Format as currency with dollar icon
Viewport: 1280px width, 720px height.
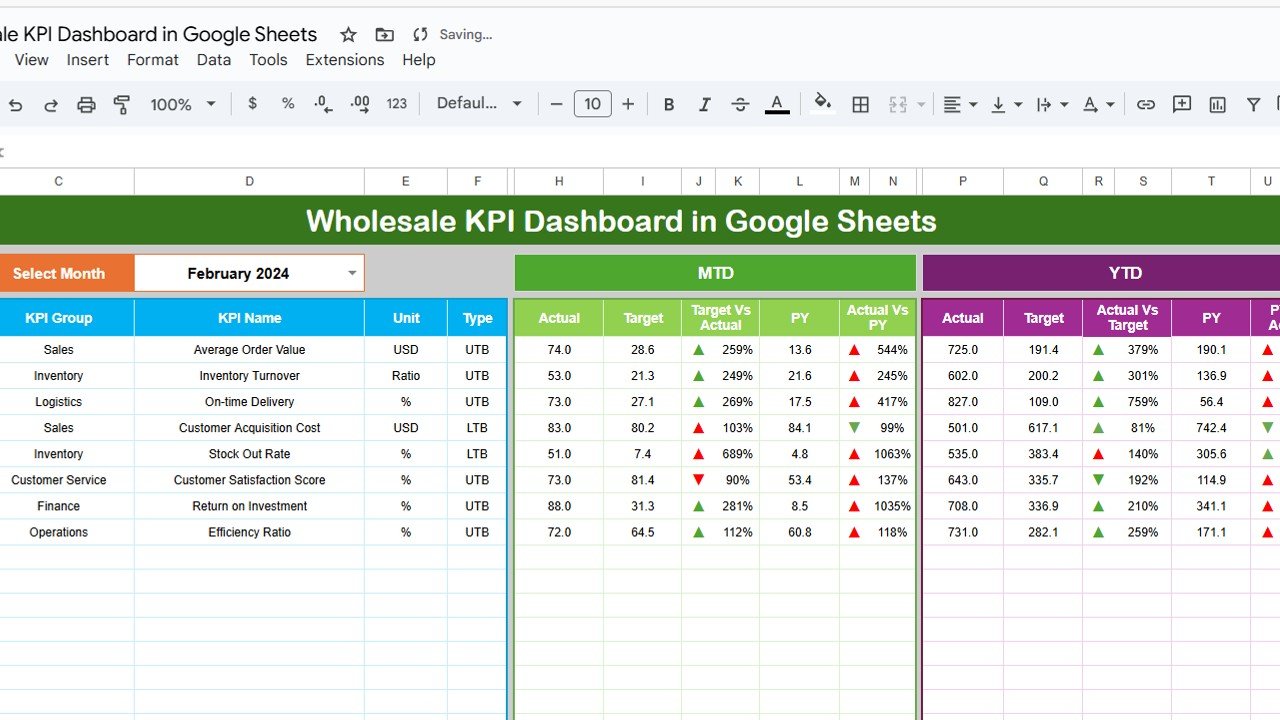click(252, 103)
